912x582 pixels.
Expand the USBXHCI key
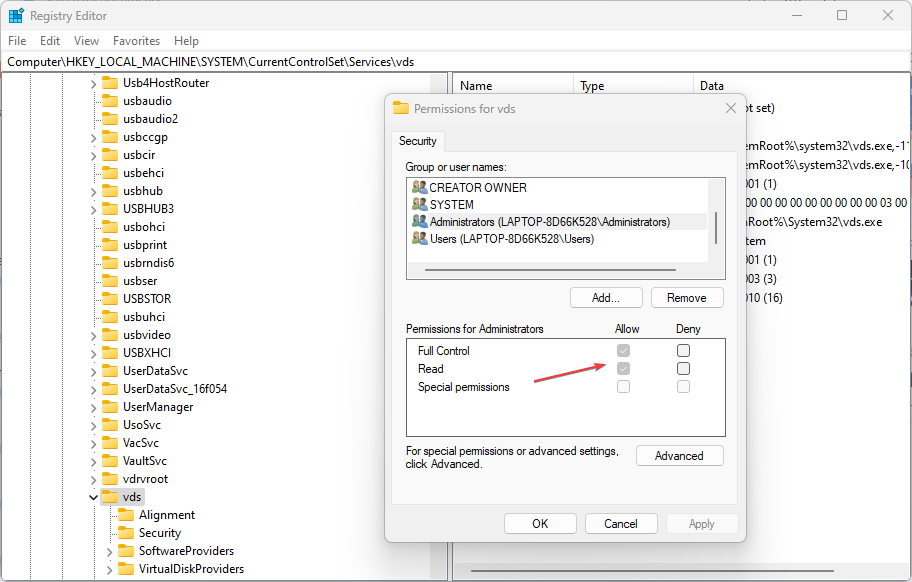tap(94, 354)
